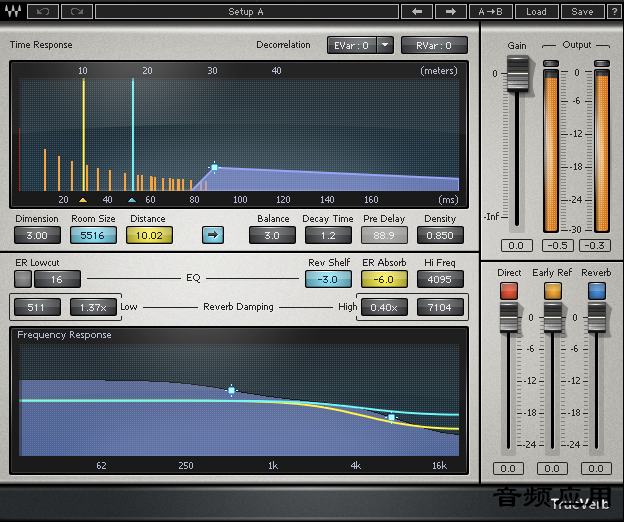
Task: Copy setup with A→B button
Action: pyautogui.click(x=490, y=12)
